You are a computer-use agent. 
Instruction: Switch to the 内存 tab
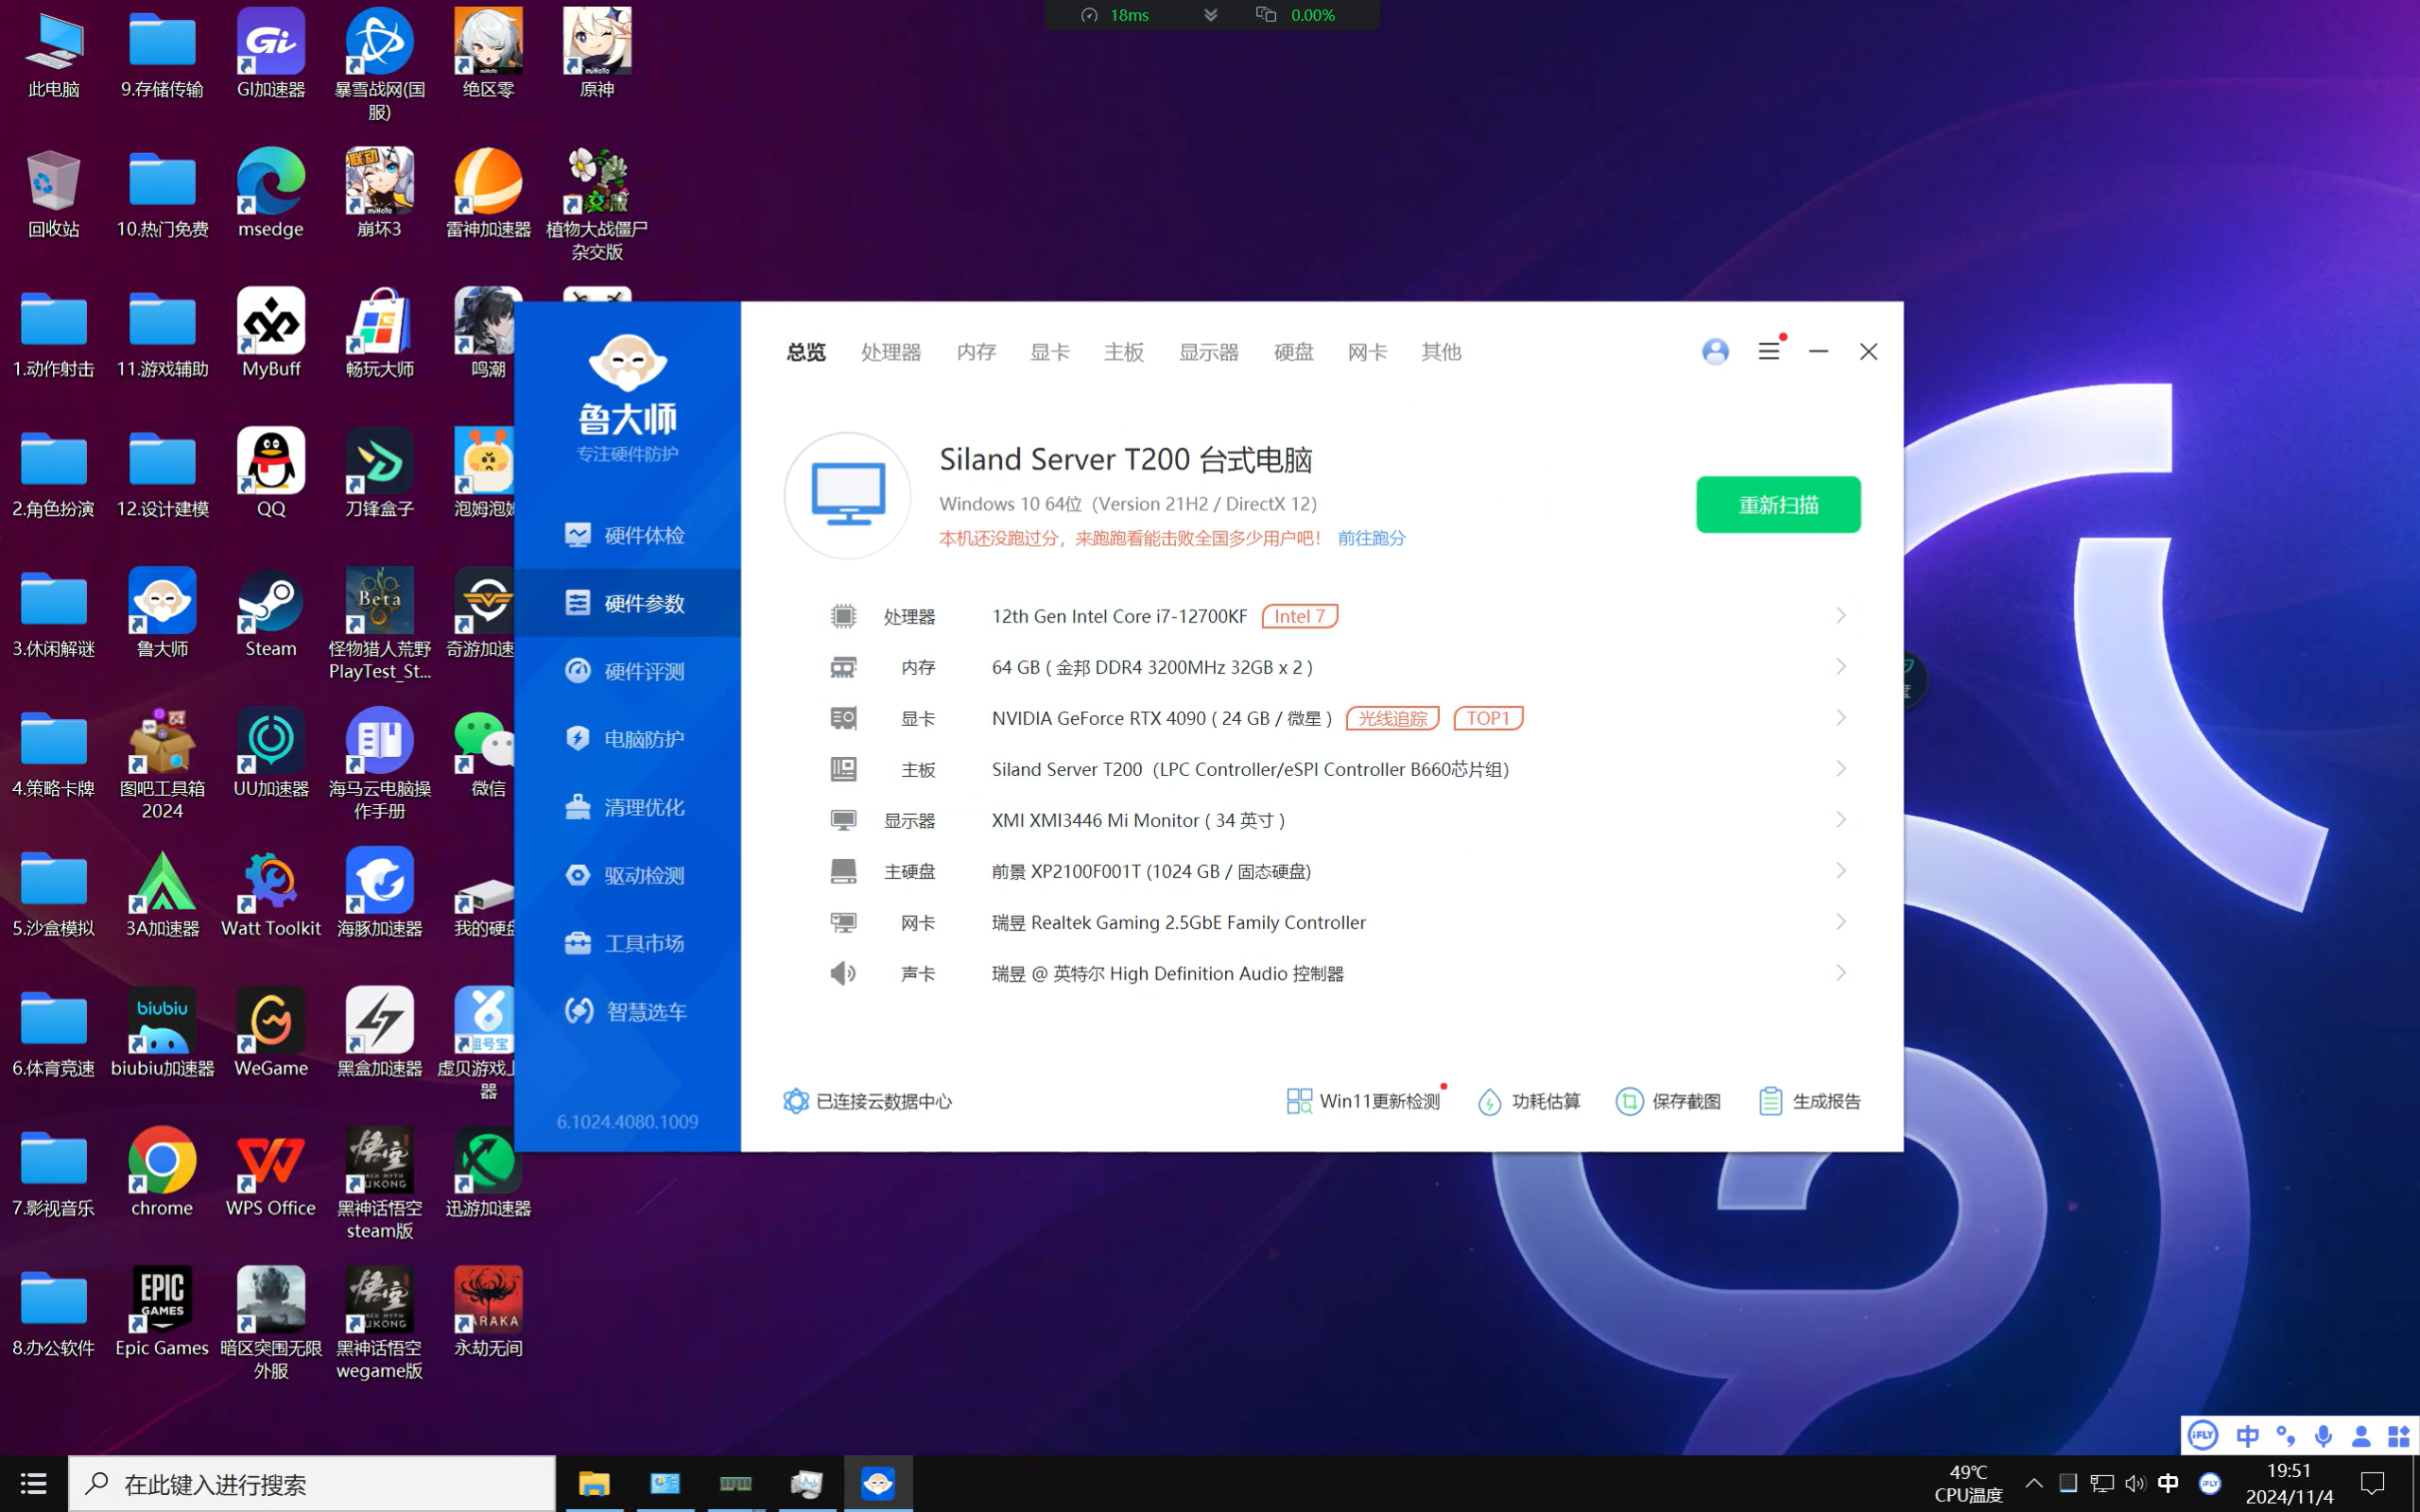(976, 352)
